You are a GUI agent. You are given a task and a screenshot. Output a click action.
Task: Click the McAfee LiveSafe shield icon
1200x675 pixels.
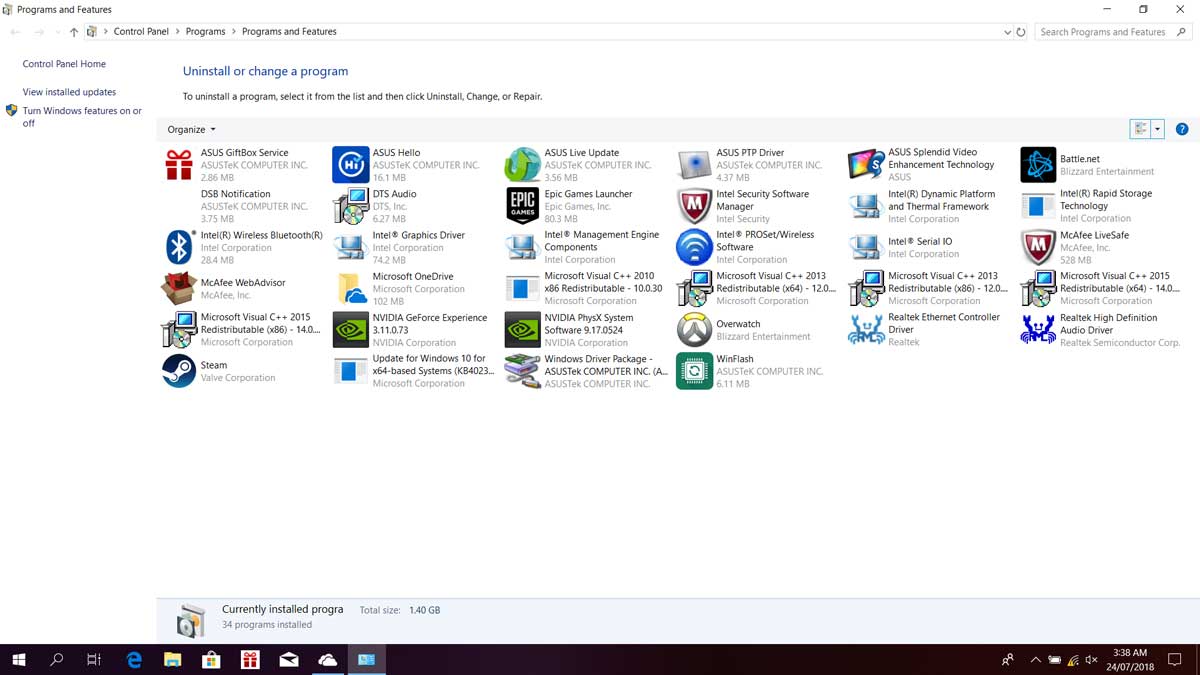(x=1038, y=247)
